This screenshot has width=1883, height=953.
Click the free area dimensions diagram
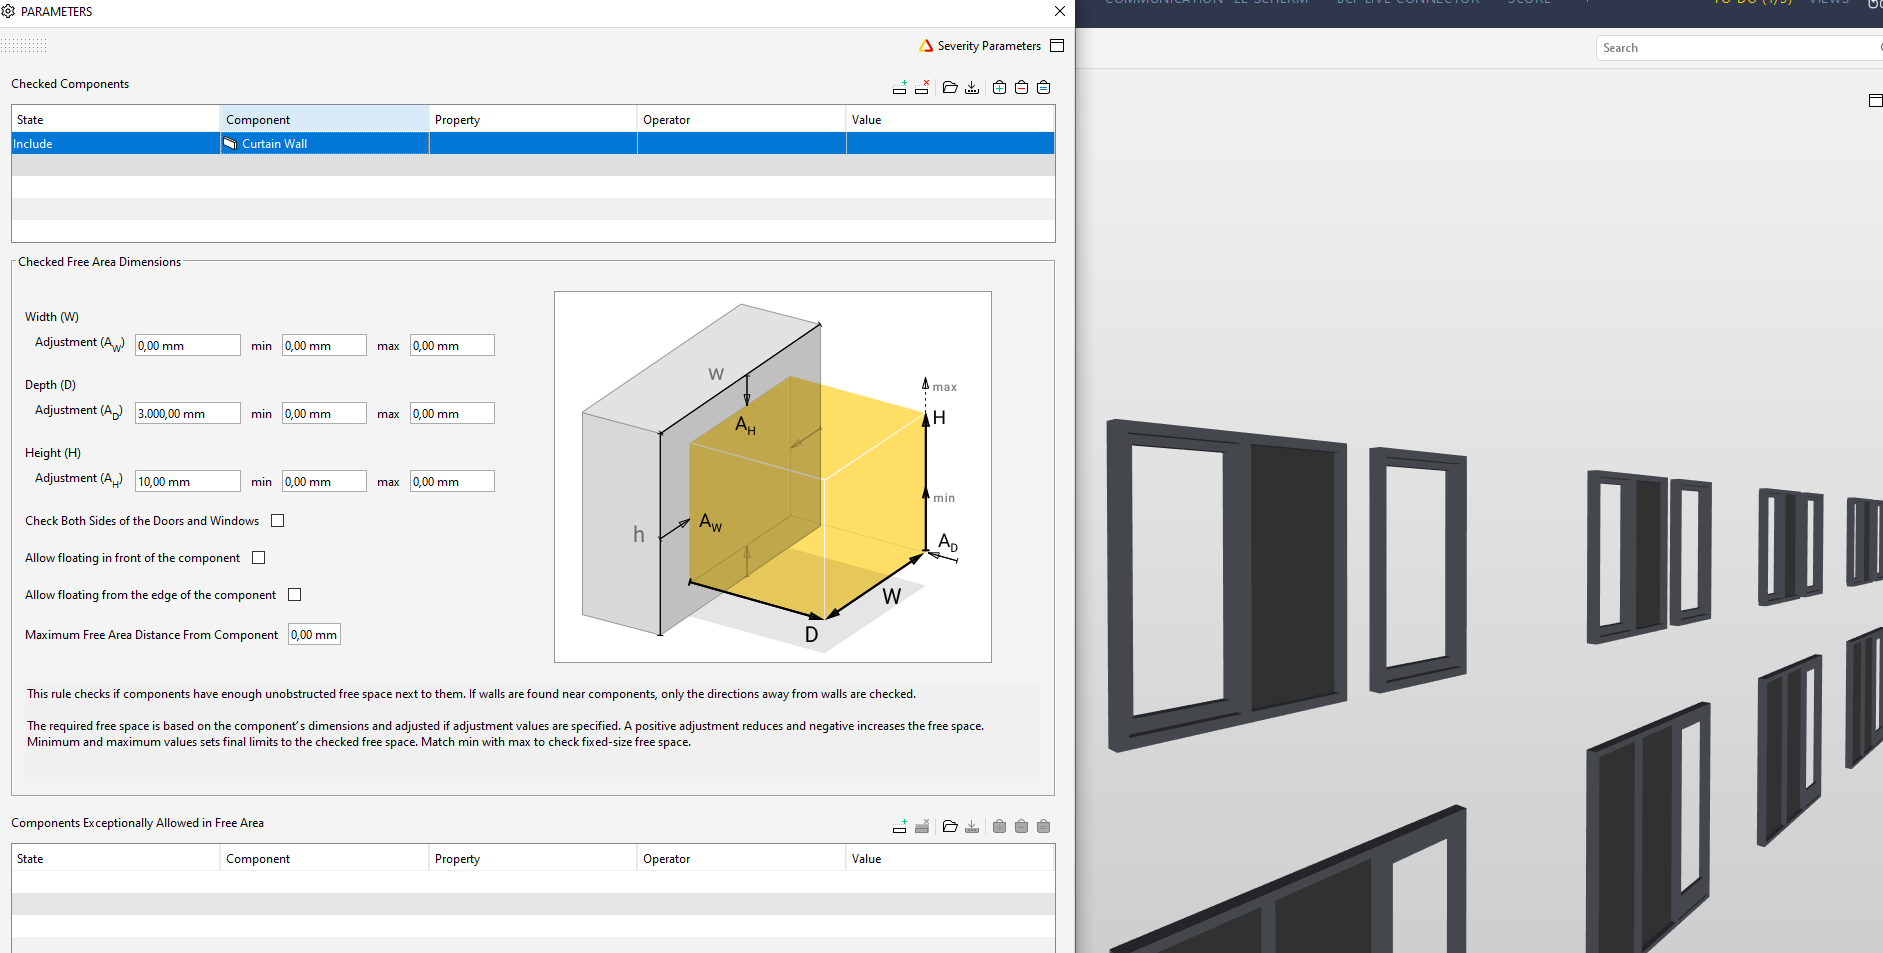coord(773,477)
